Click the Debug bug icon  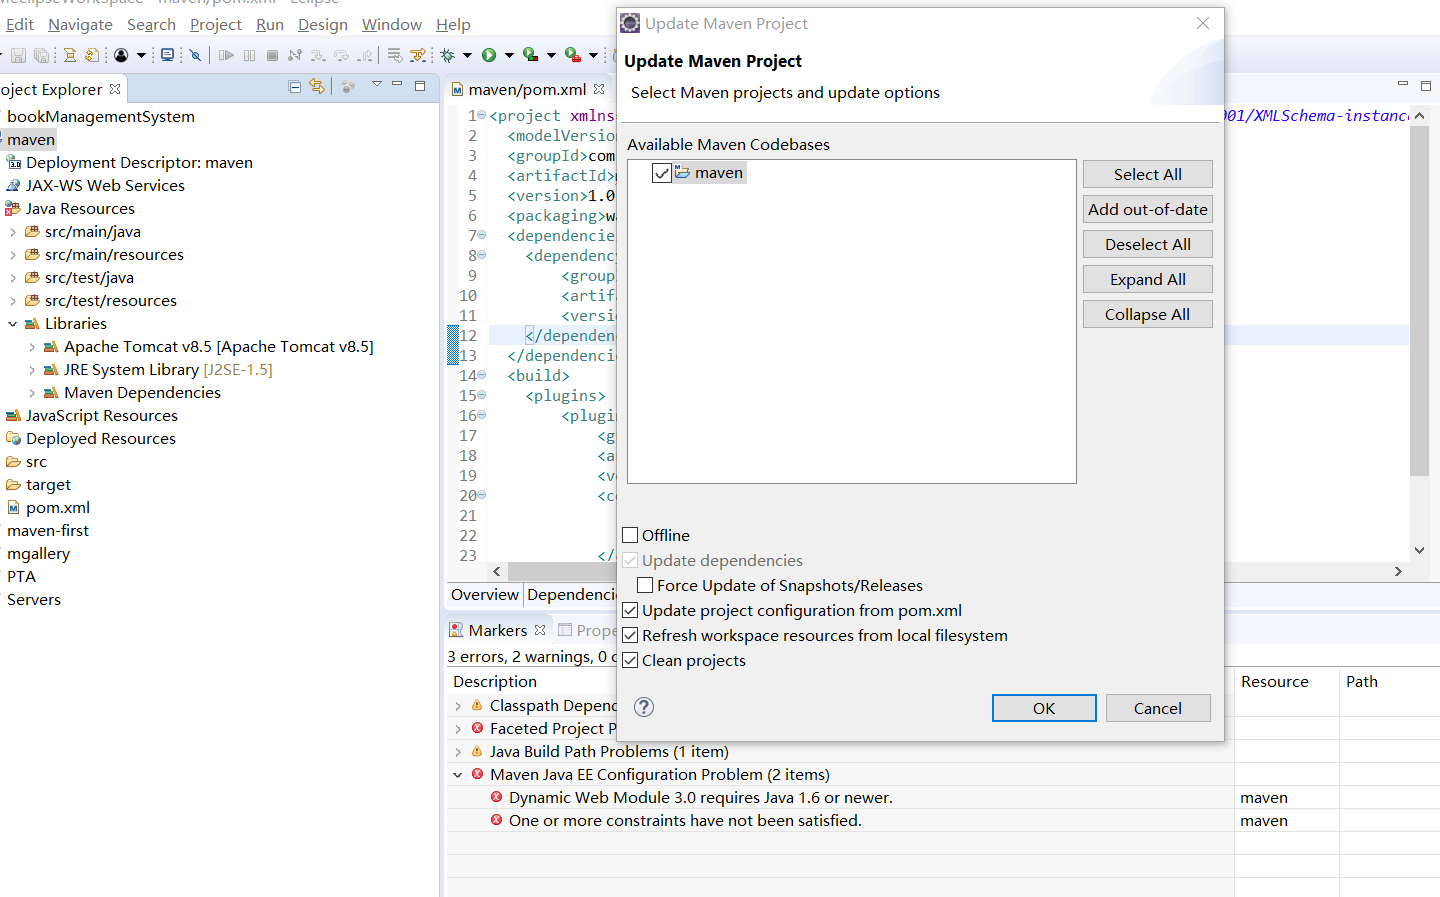click(x=447, y=56)
